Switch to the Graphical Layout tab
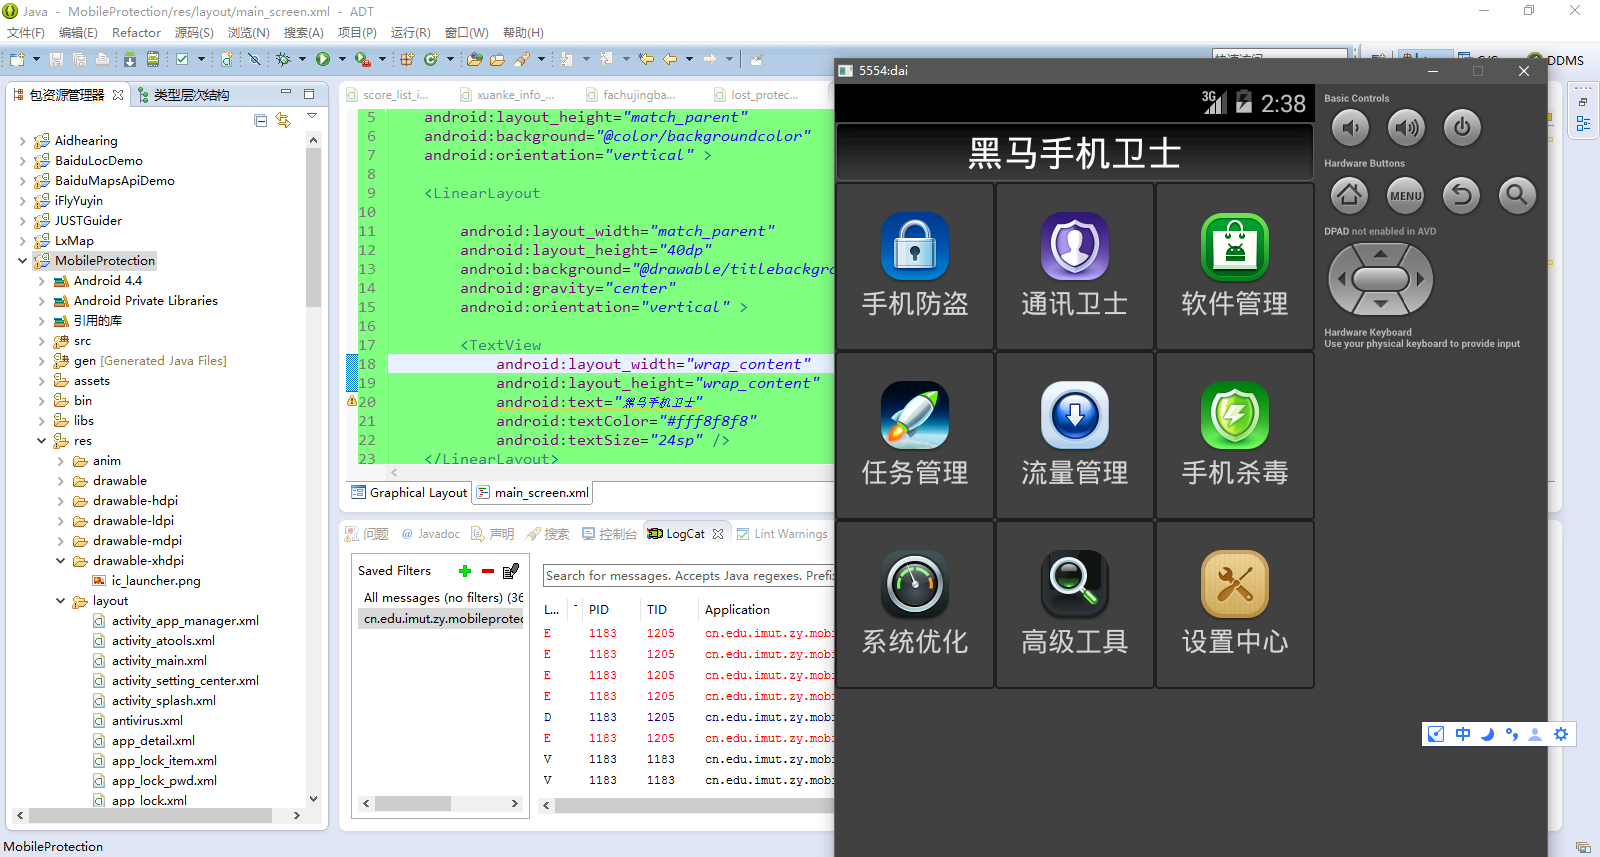Screen dimensions: 1600x857 pyautogui.click(x=409, y=493)
